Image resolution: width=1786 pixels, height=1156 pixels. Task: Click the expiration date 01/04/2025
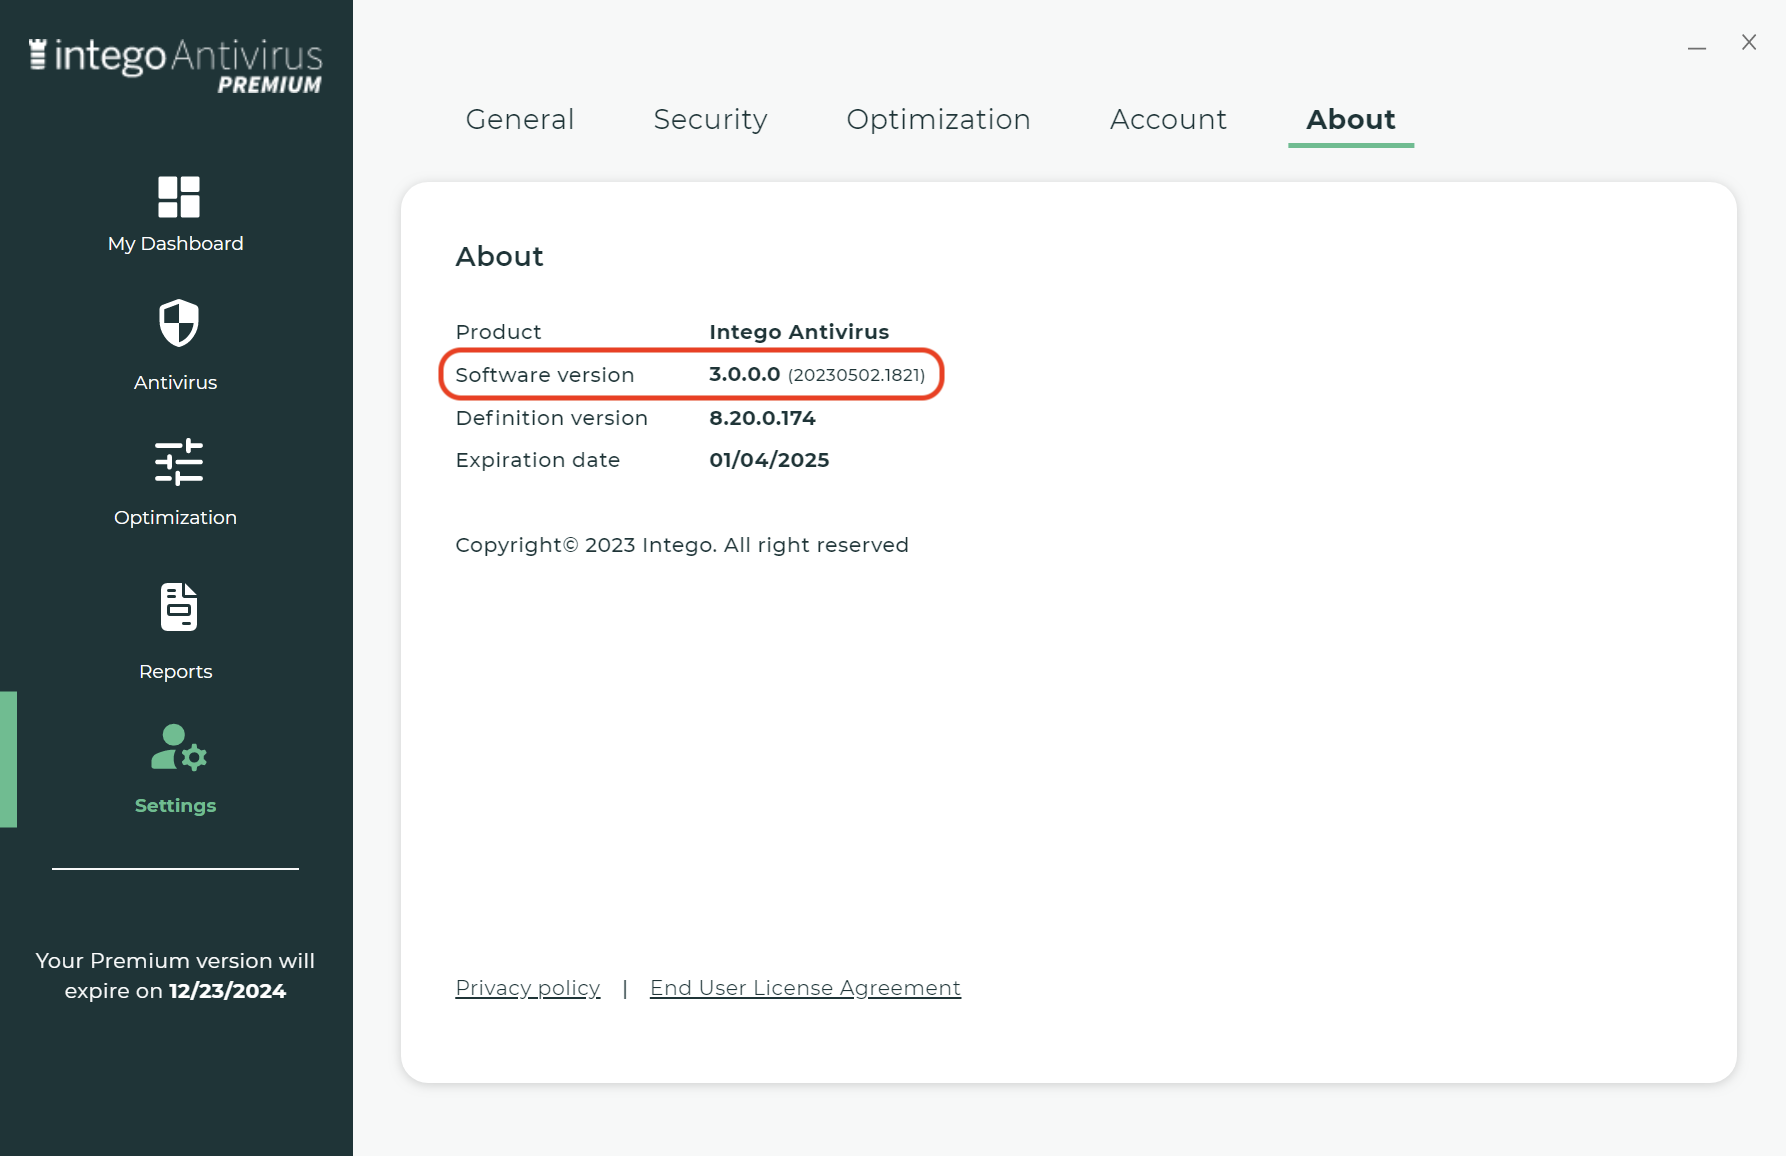pos(769,460)
